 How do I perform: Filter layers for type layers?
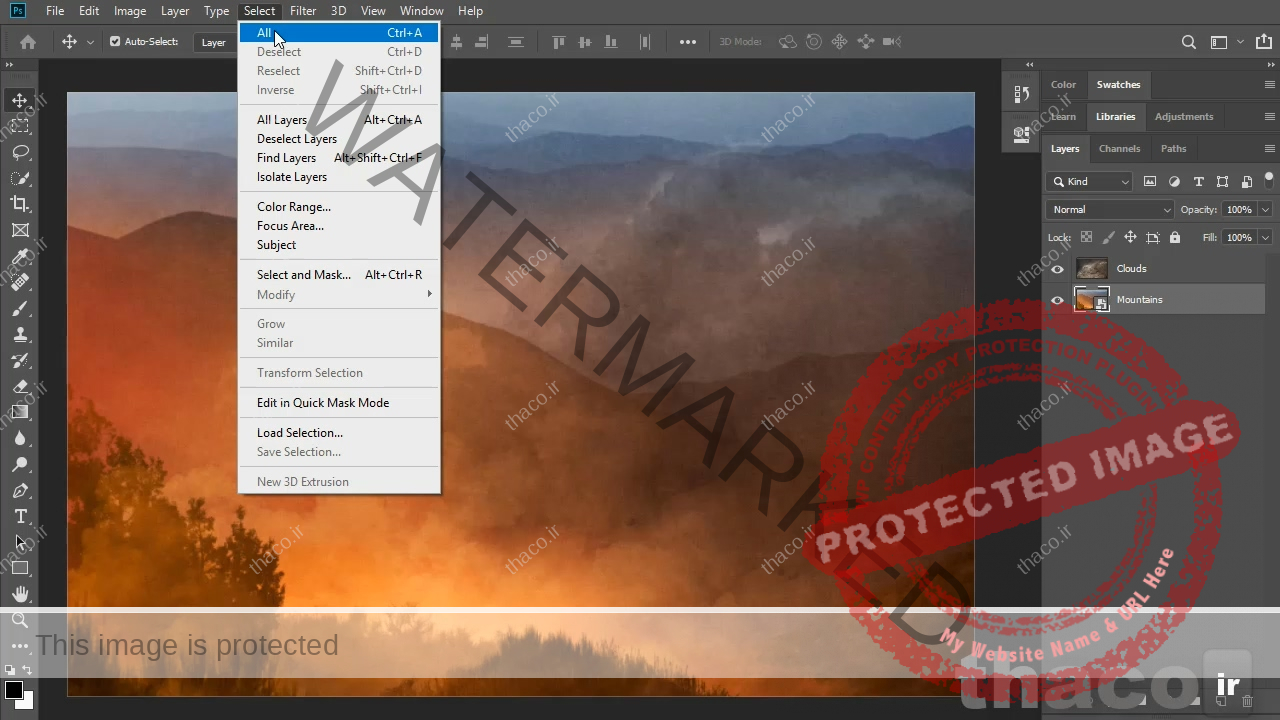point(1198,181)
